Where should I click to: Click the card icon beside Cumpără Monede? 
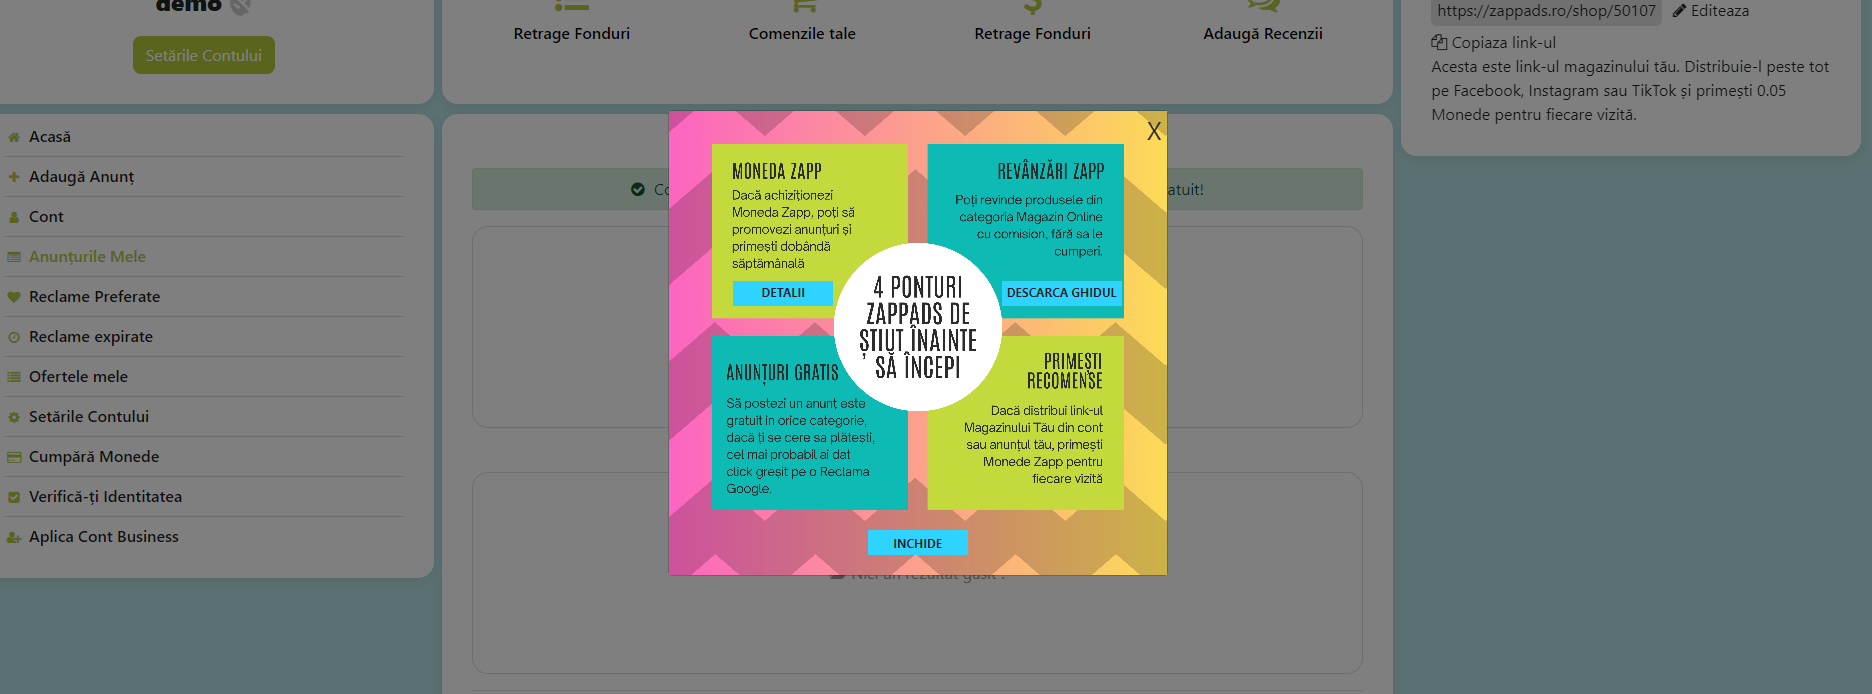[14, 457]
